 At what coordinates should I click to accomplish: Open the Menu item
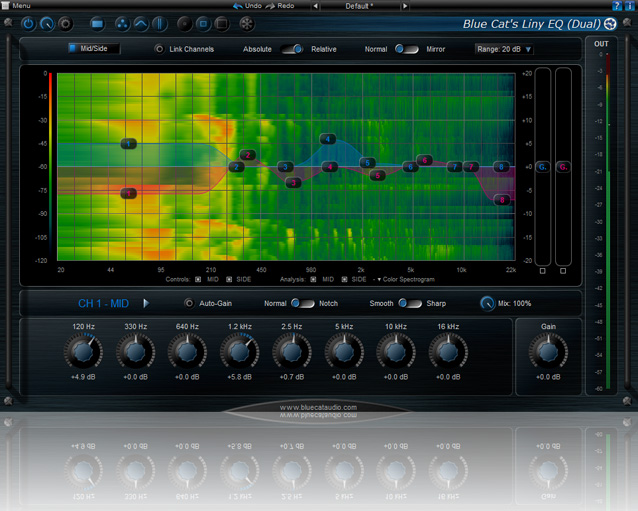coord(21,6)
